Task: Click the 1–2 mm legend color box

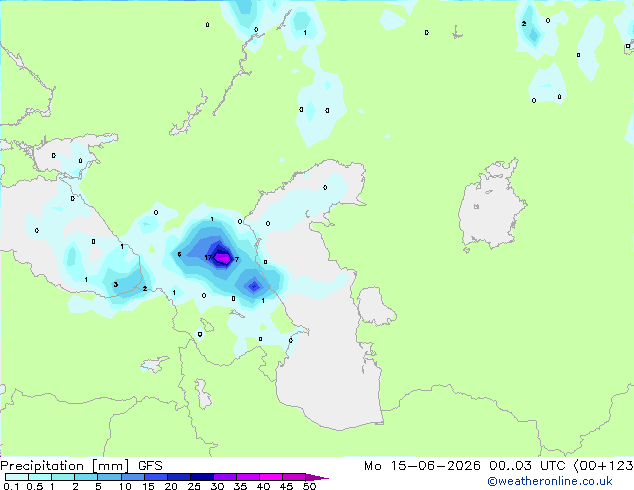Action: click(x=63, y=477)
